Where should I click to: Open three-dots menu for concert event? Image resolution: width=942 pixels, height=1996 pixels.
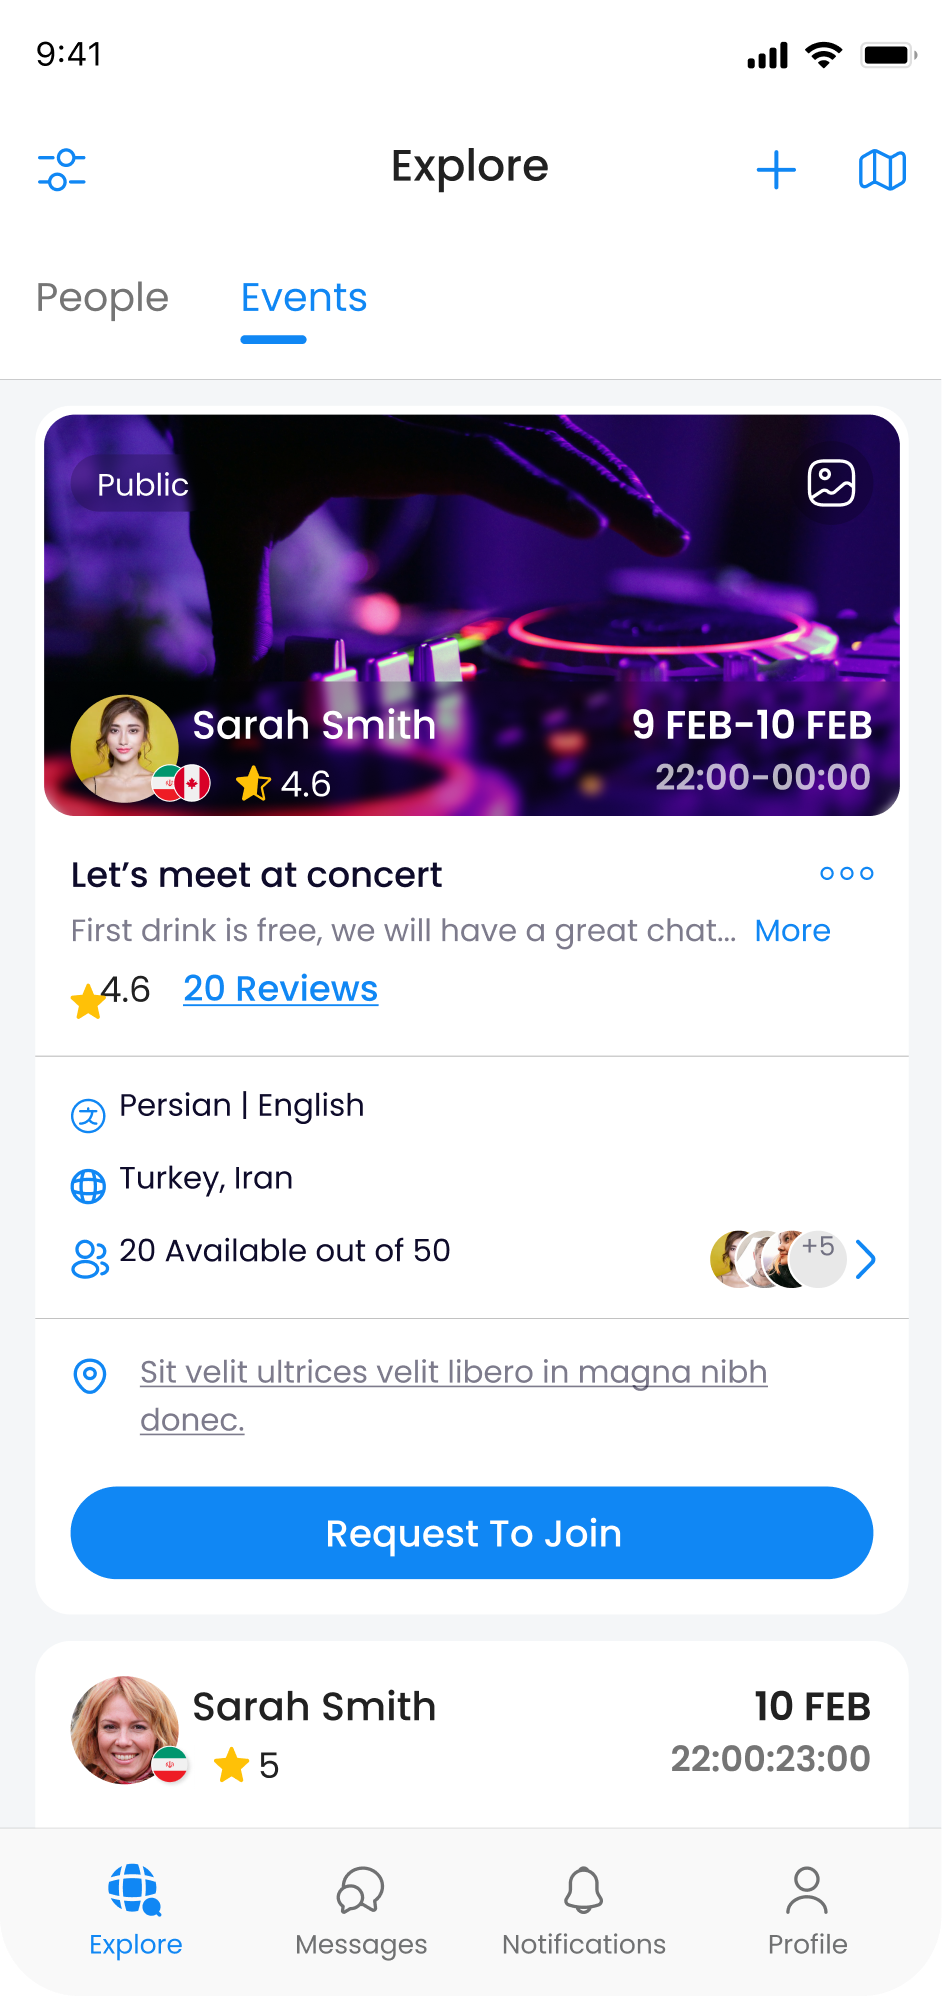pyautogui.click(x=846, y=874)
